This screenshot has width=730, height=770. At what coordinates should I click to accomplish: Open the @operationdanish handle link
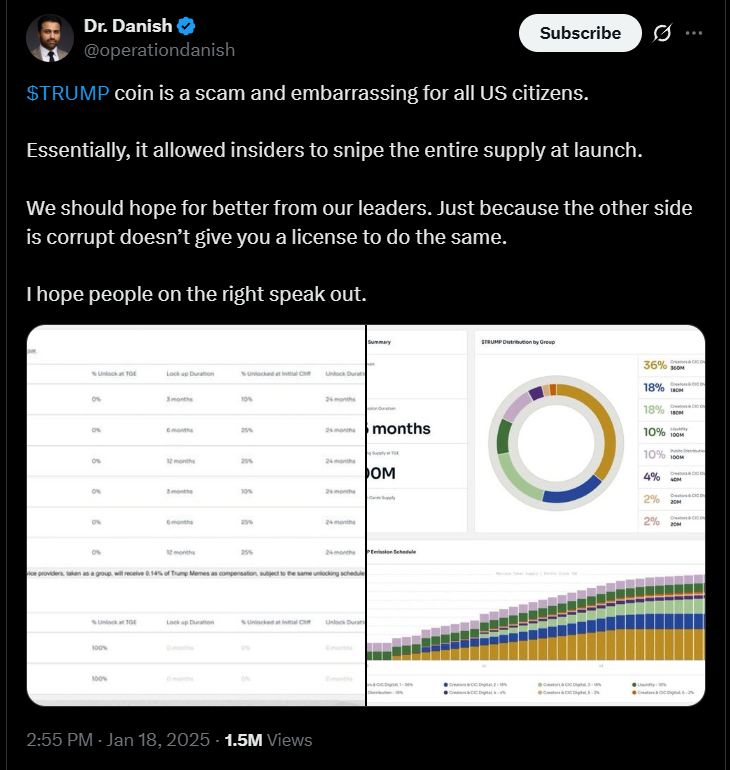pos(160,48)
